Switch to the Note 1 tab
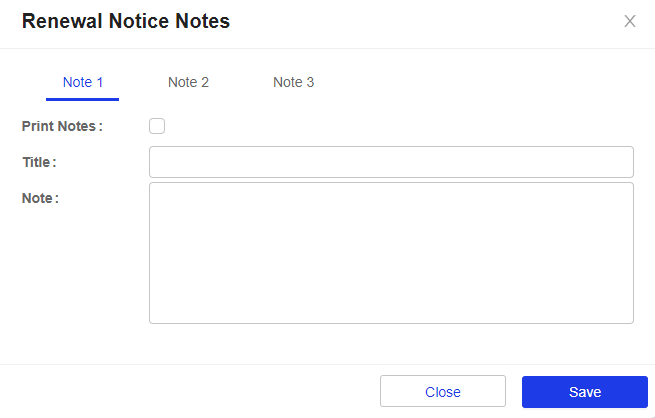This screenshot has width=655, height=418. [x=83, y=82]
